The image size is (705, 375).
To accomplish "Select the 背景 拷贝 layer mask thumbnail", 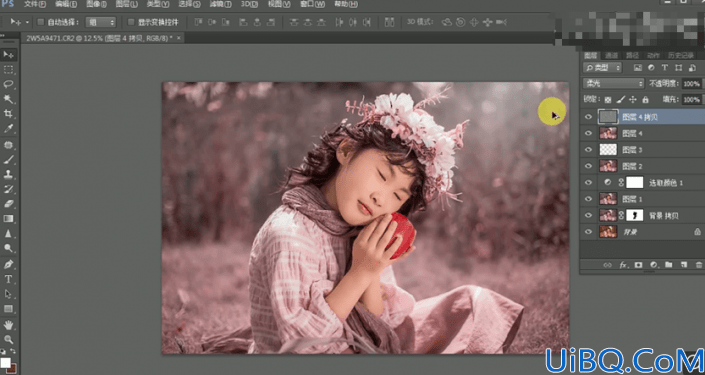I will tap(634, 215).
